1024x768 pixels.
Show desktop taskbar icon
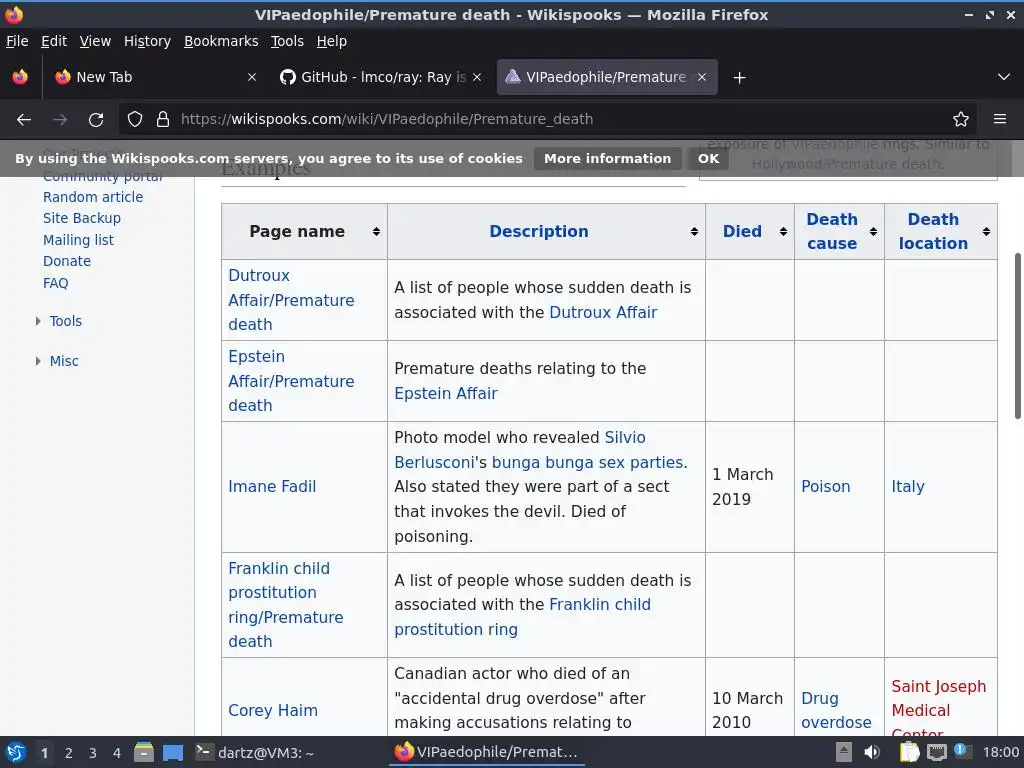[173, 753]
